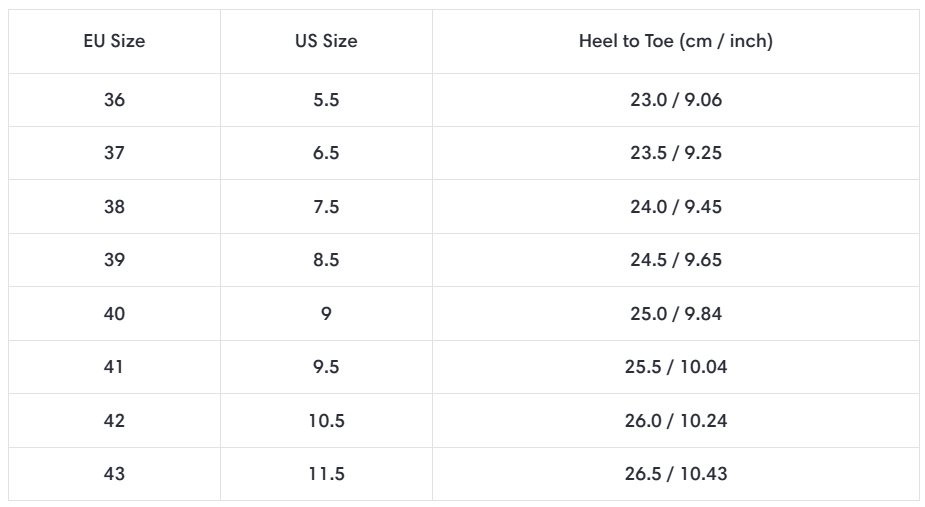Click the EU size 40 cell

[114, 314]
